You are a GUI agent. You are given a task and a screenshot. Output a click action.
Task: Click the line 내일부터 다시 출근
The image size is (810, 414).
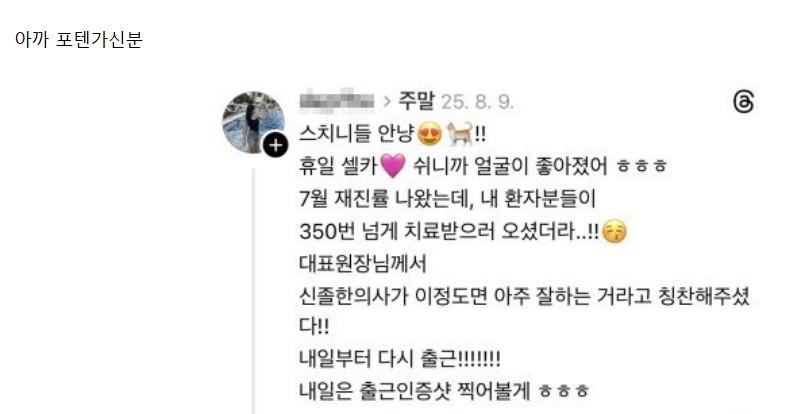(400, 359)
